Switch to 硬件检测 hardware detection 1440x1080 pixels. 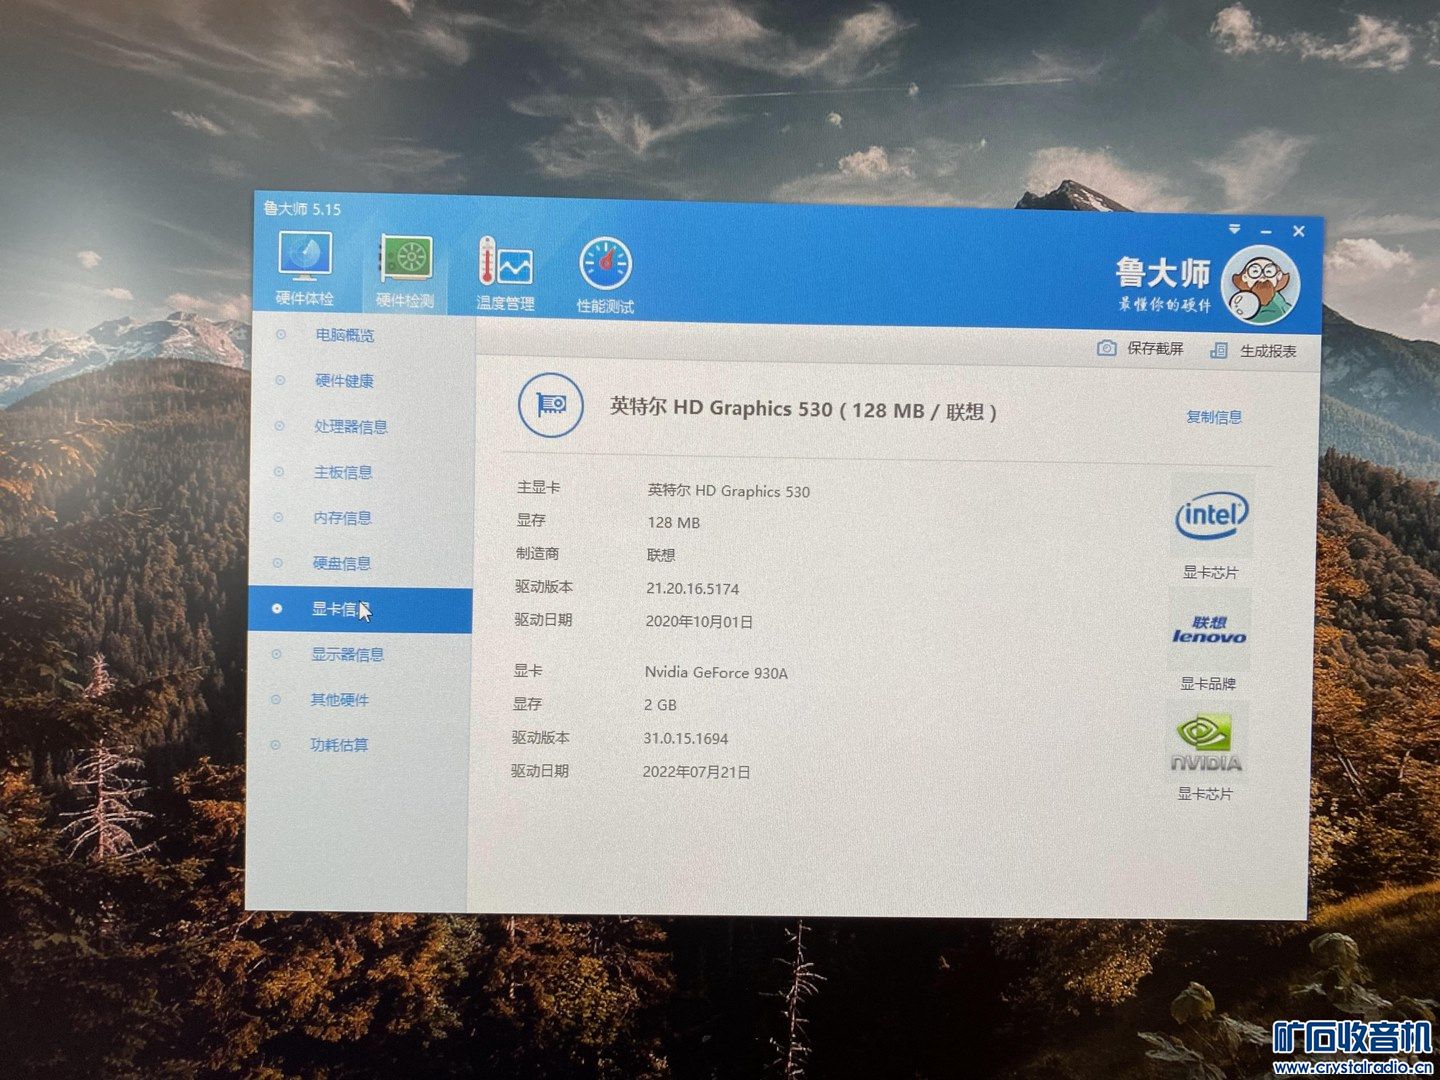405,271
